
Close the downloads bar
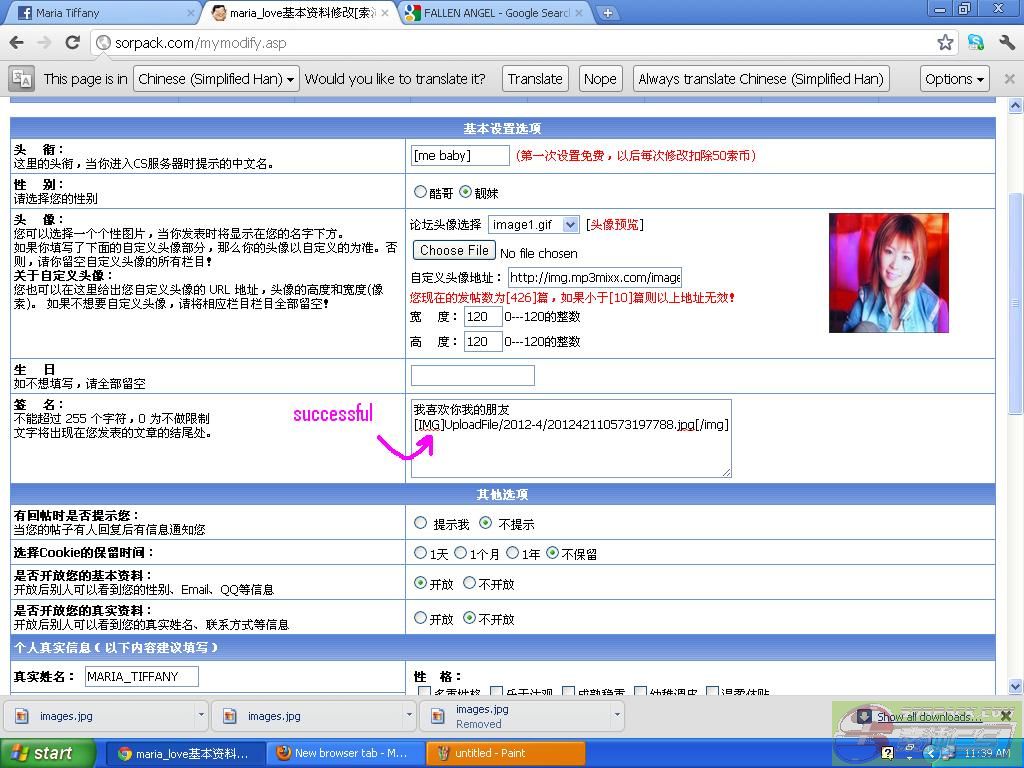tap(1006, 716)
